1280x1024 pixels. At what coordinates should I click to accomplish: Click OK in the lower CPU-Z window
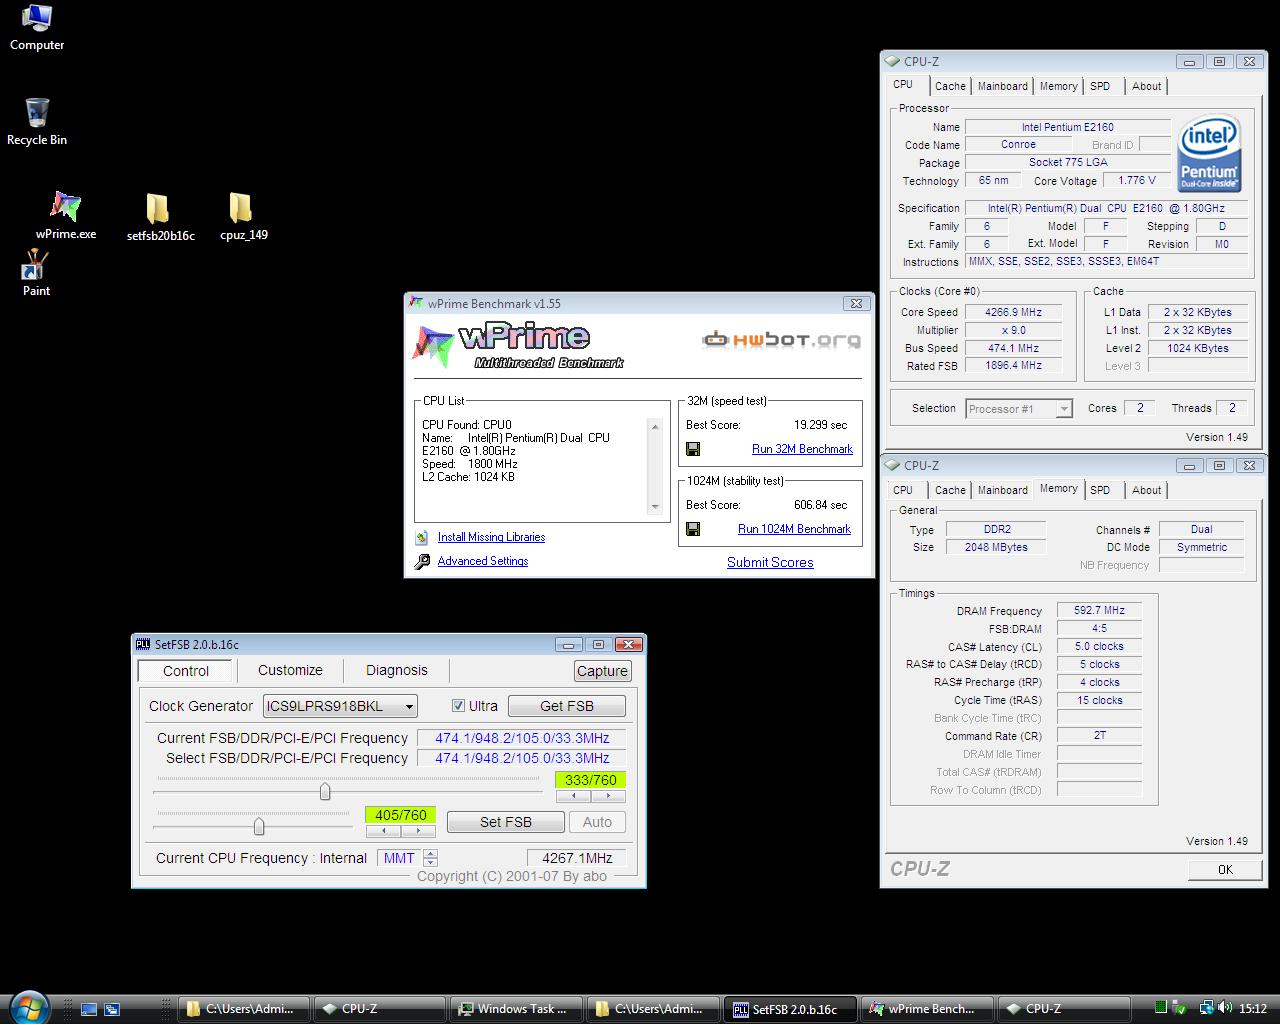point(1225,869)
